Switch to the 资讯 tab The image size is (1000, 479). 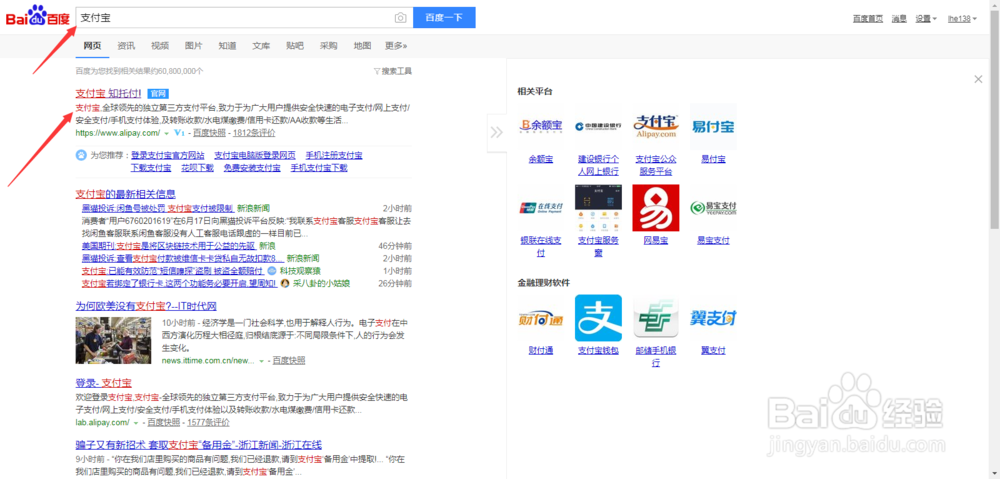click(126, 46)
